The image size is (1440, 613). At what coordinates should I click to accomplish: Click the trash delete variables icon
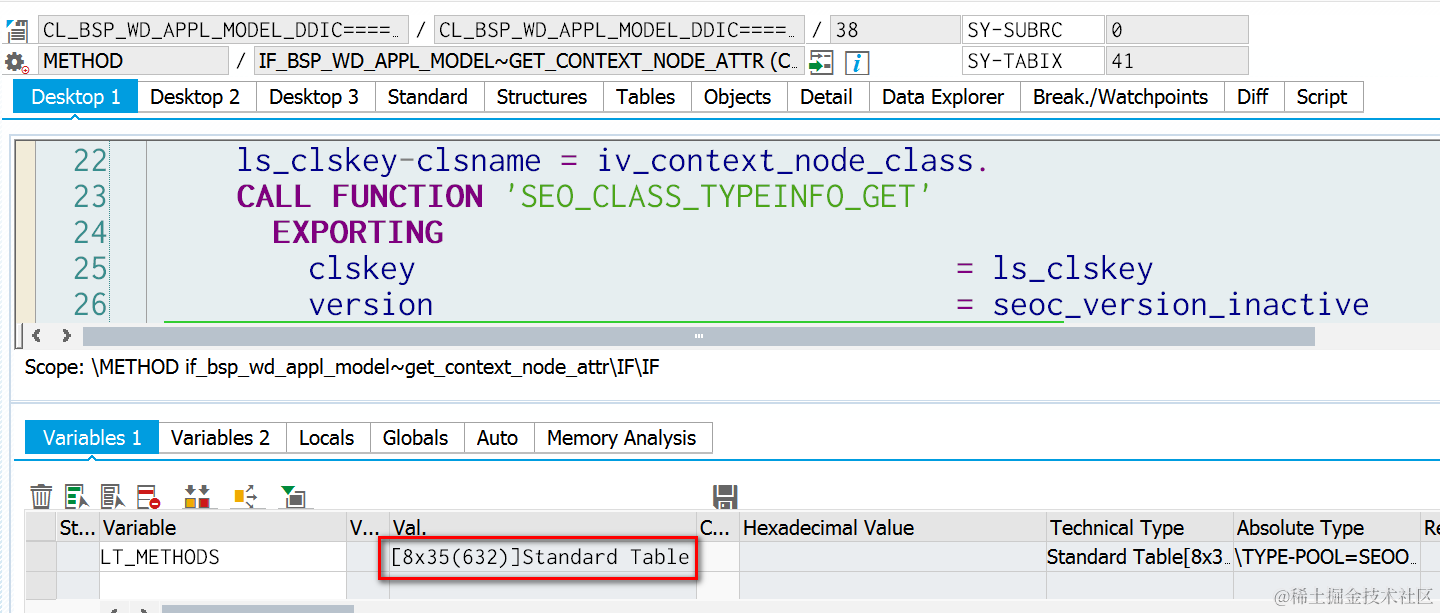tap(41, 496)
